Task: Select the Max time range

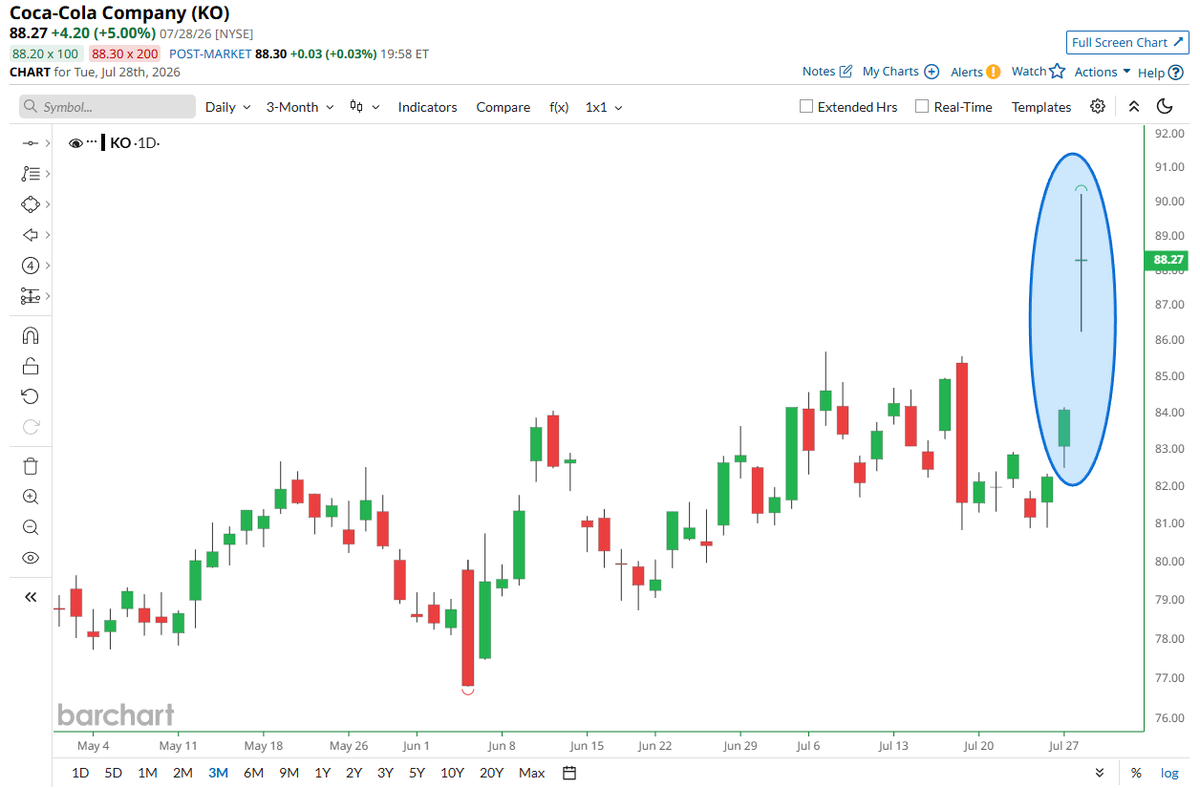Action: [x=532, y=772]
